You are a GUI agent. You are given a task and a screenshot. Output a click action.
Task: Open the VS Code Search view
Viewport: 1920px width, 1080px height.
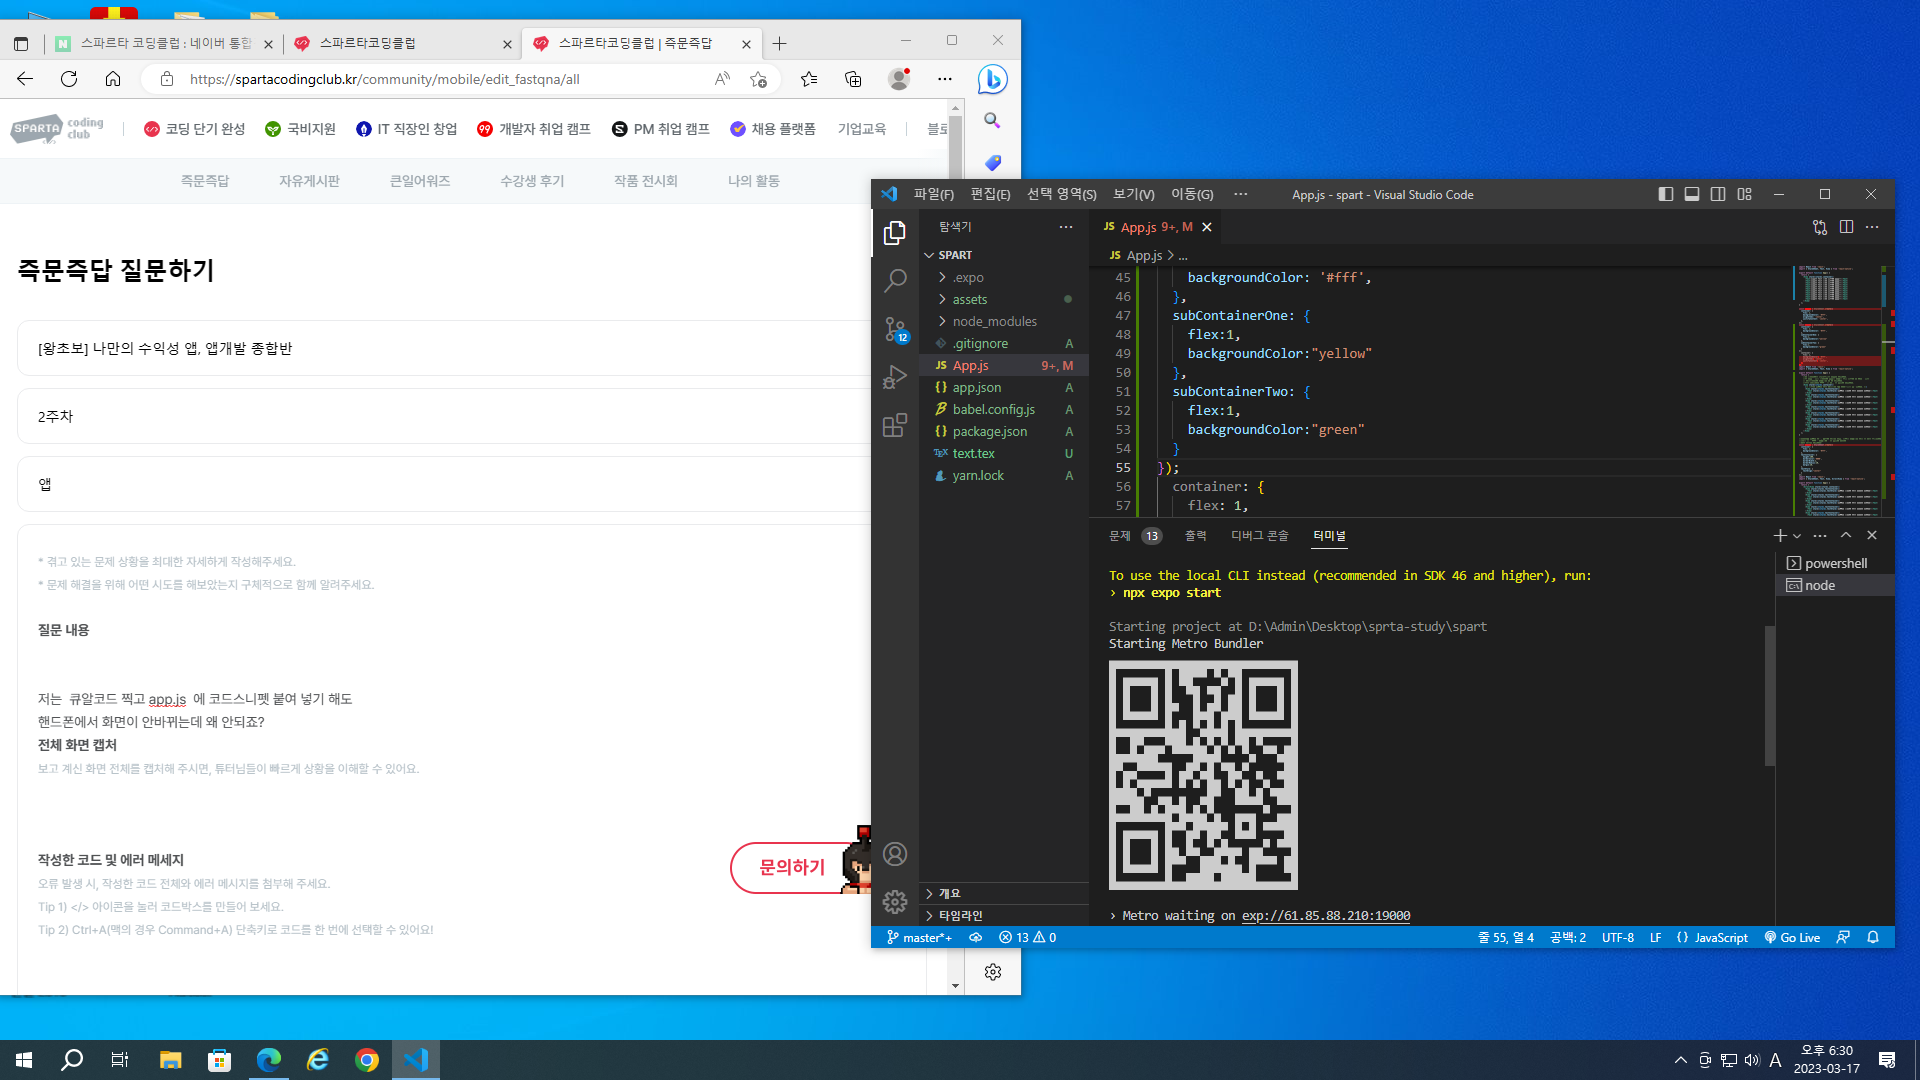coord(895,281)
